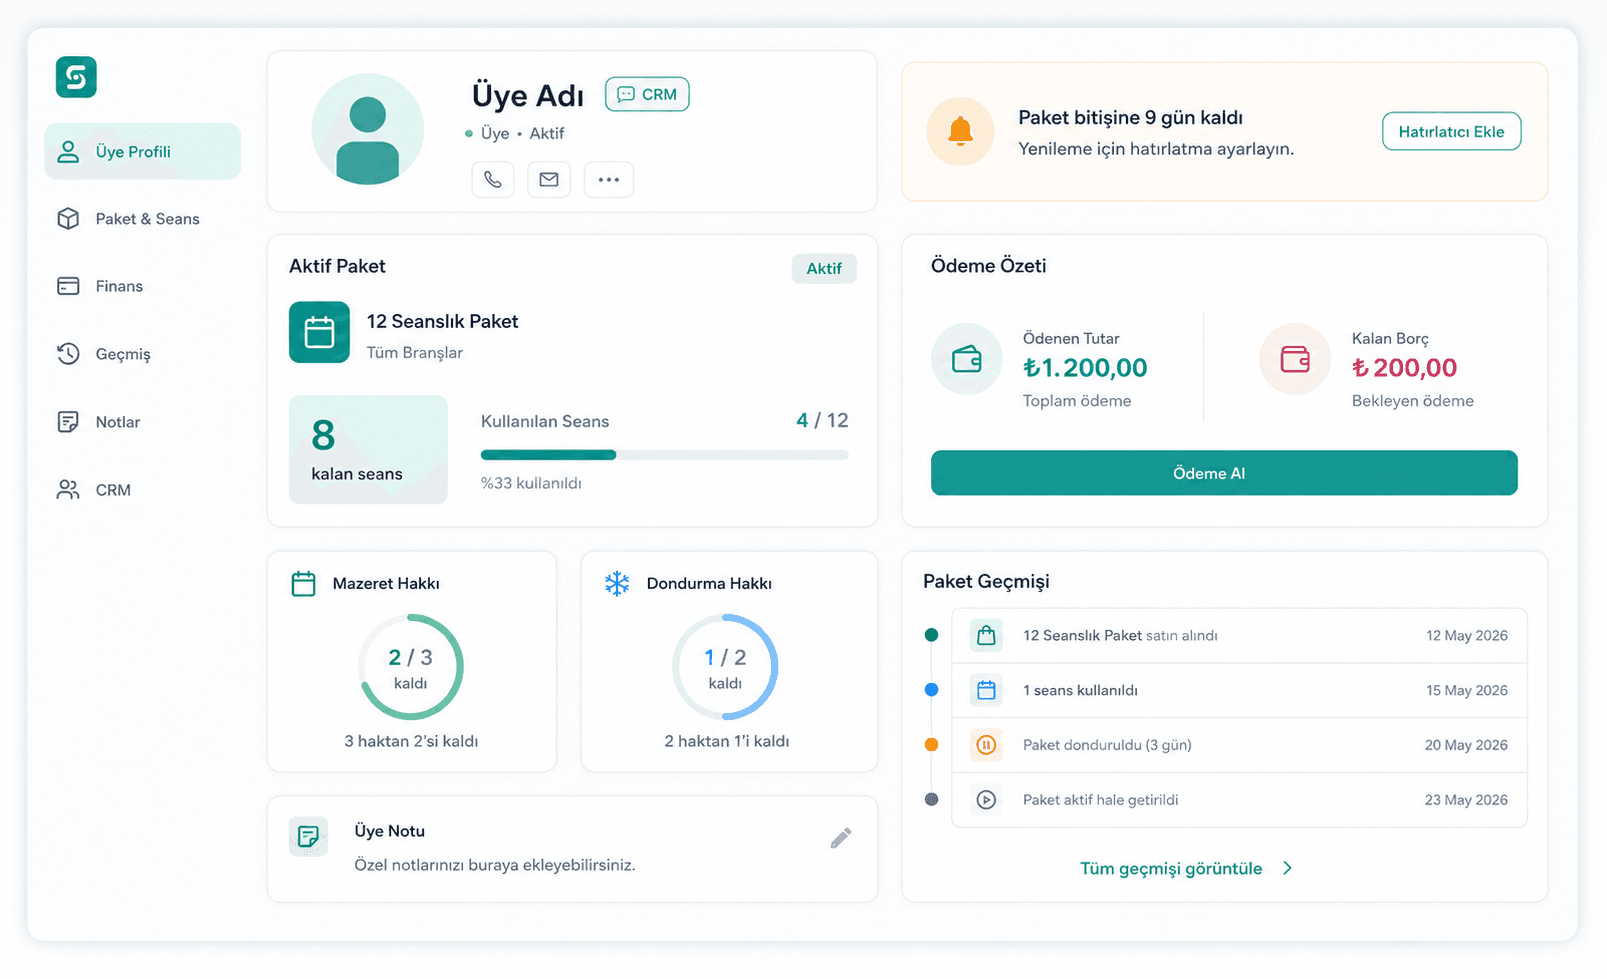Click the calendar icon for 1 seans kullanıldı
This screenshot has width=1607, height=979.
click(x=986, y=690)
